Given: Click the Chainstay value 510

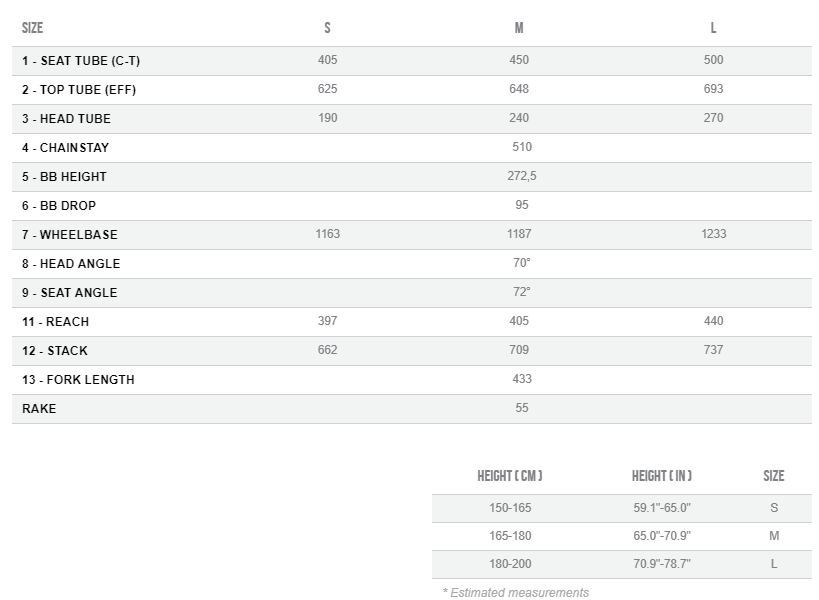Looking at the screenshot, I should [x=521, y=147].
